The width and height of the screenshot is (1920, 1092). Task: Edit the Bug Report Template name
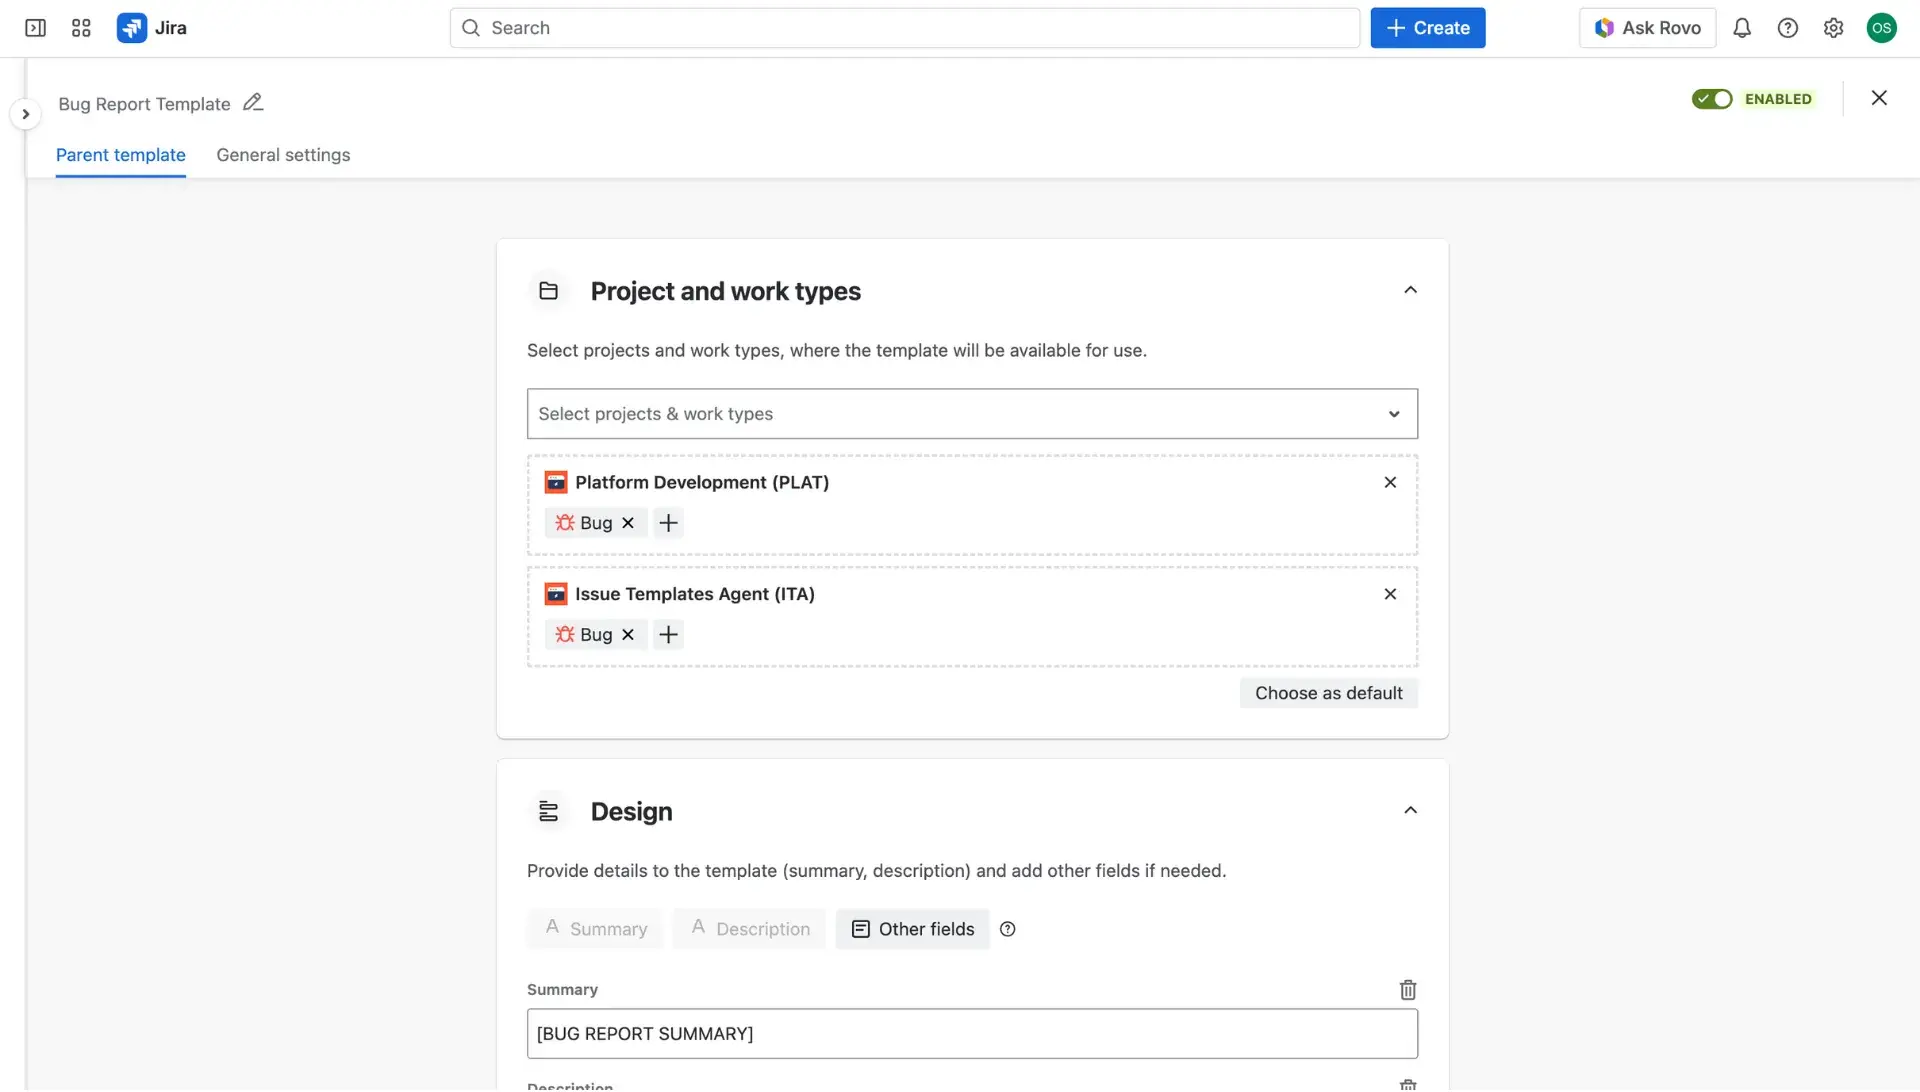tap(253, 102)
